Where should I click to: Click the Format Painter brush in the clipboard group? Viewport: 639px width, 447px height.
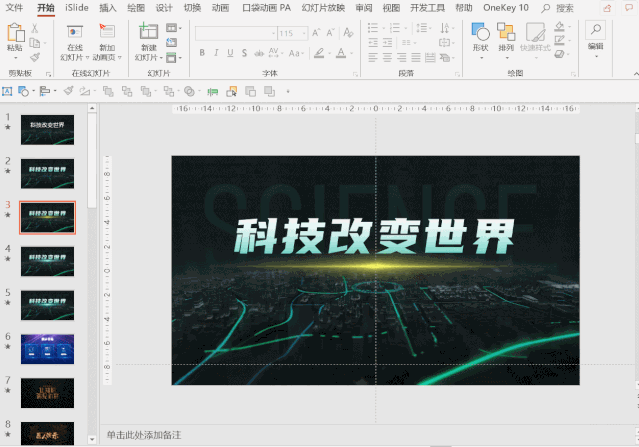(35, 57)
